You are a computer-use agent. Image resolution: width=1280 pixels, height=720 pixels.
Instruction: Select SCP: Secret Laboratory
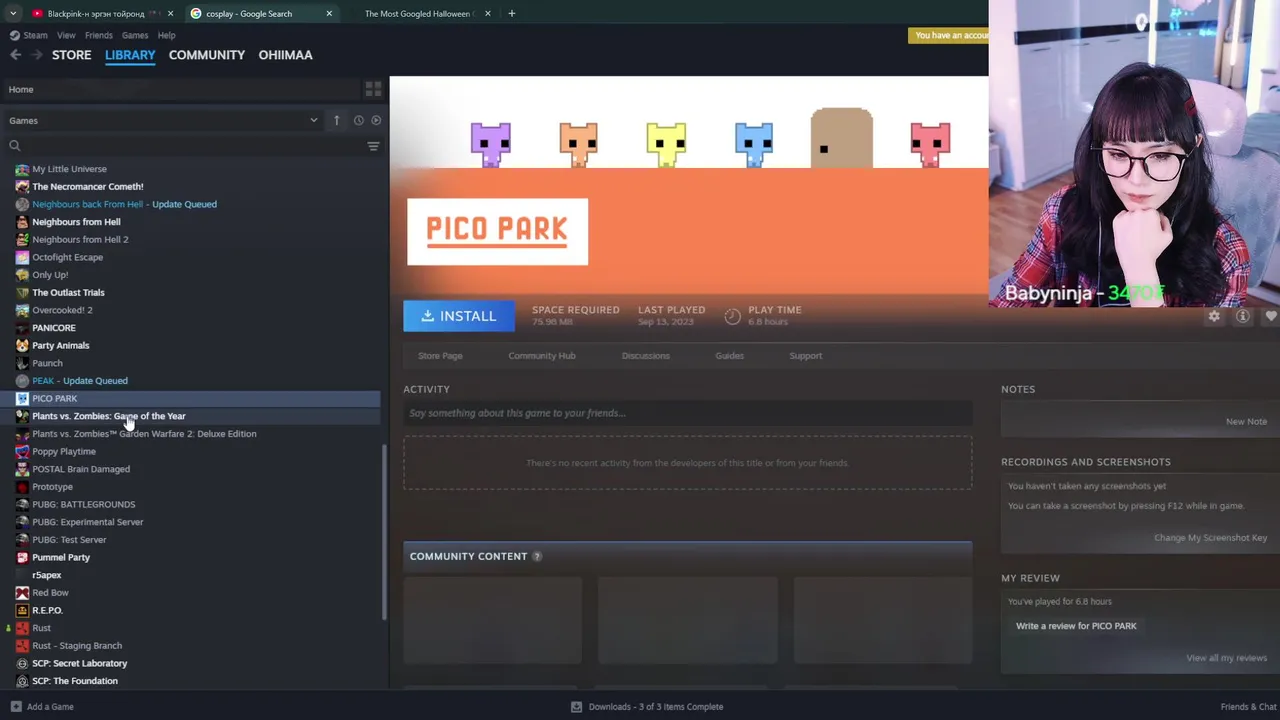point(80,663)
